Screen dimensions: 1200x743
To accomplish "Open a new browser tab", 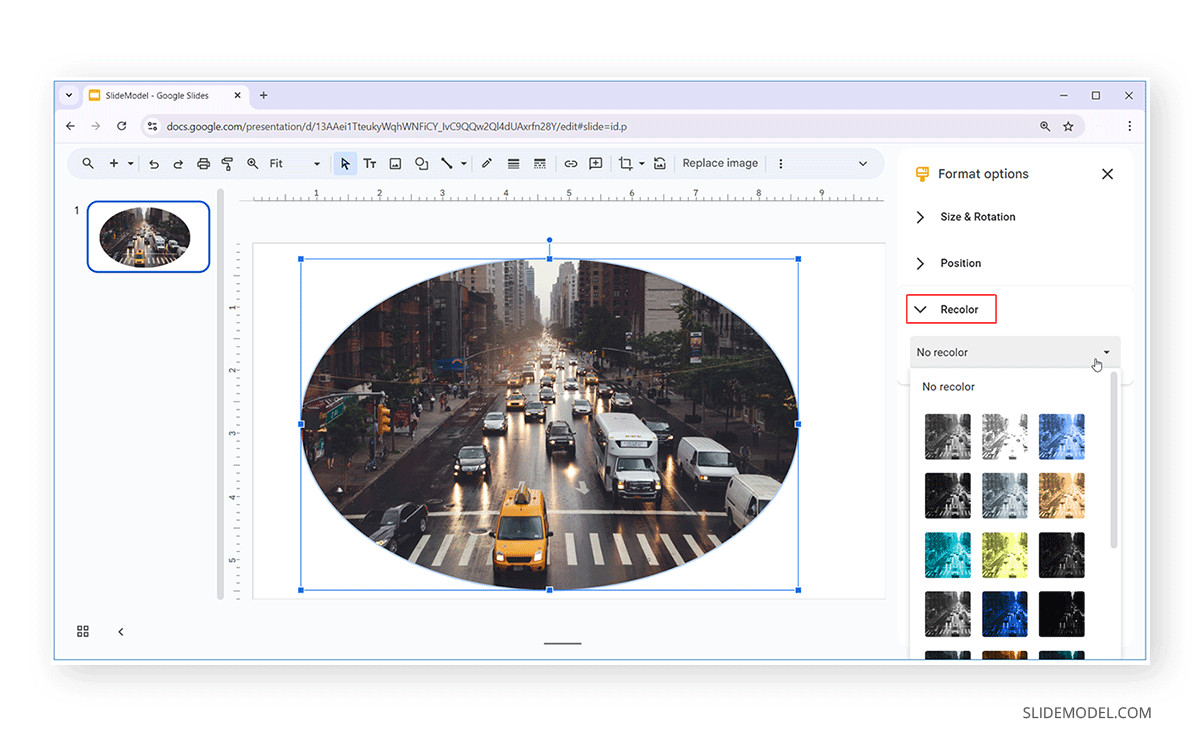I will (264, 96).
